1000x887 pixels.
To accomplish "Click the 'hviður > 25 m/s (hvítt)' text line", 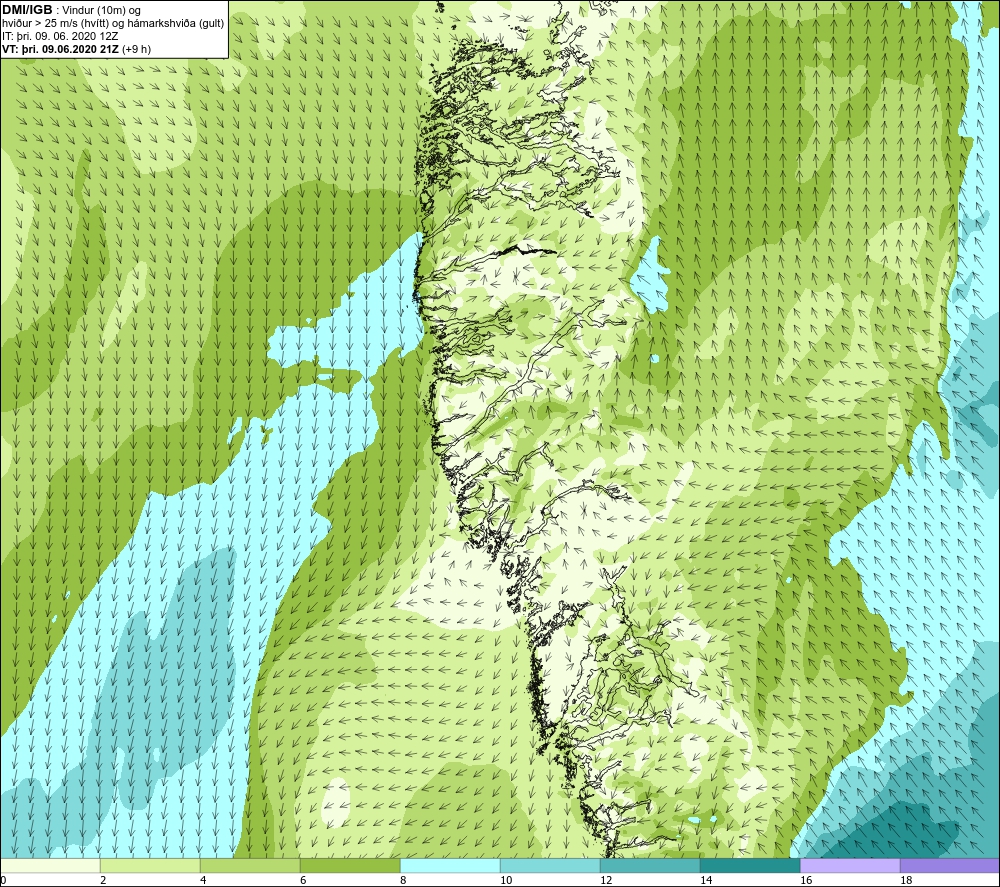I will point(53,23).
